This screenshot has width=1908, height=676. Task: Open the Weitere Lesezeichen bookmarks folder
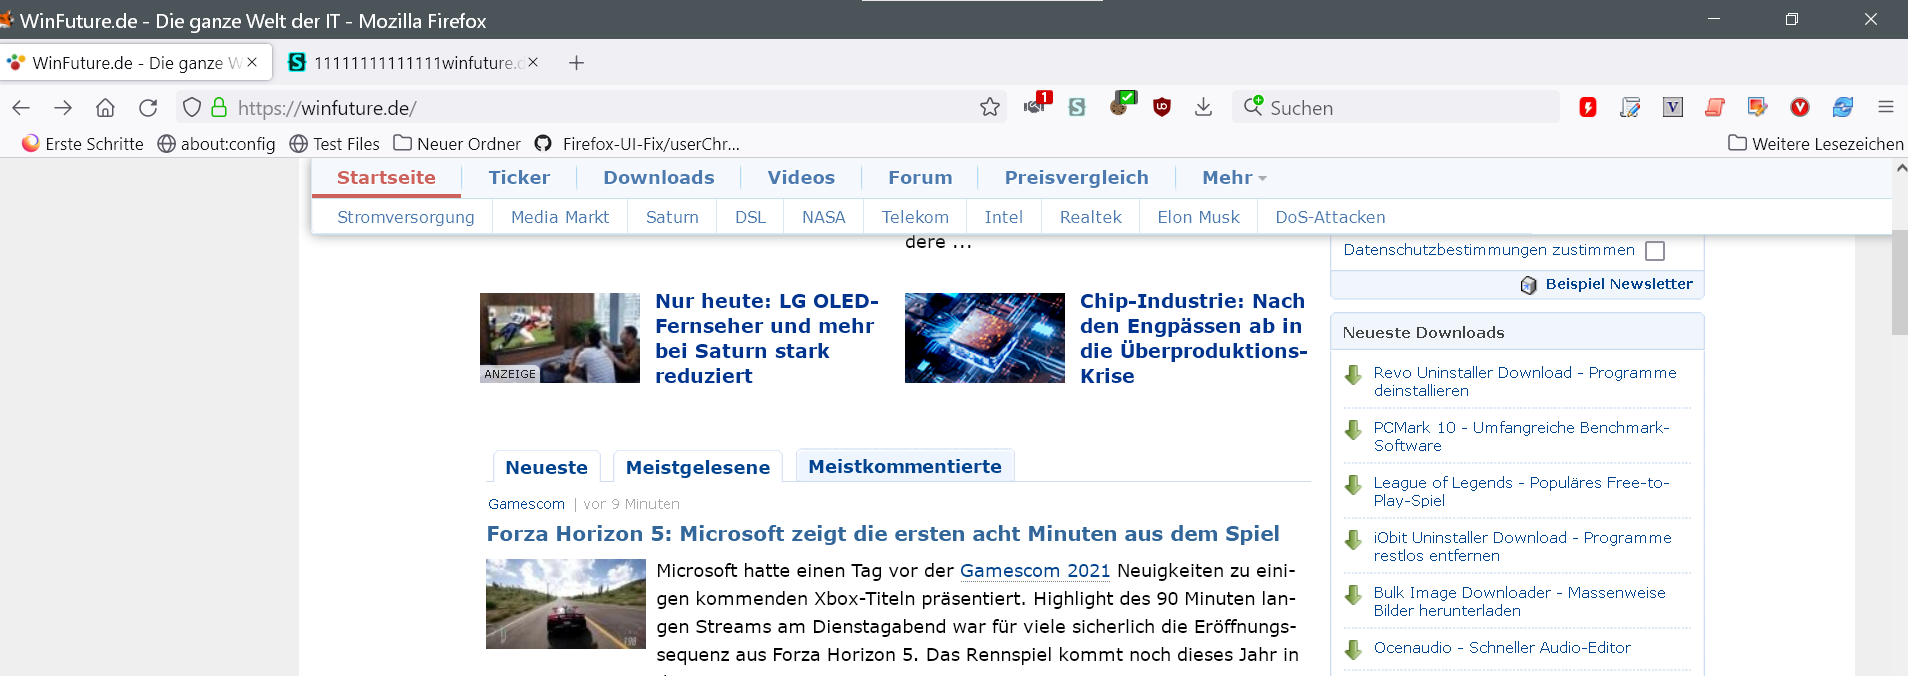click(1816, 144)
